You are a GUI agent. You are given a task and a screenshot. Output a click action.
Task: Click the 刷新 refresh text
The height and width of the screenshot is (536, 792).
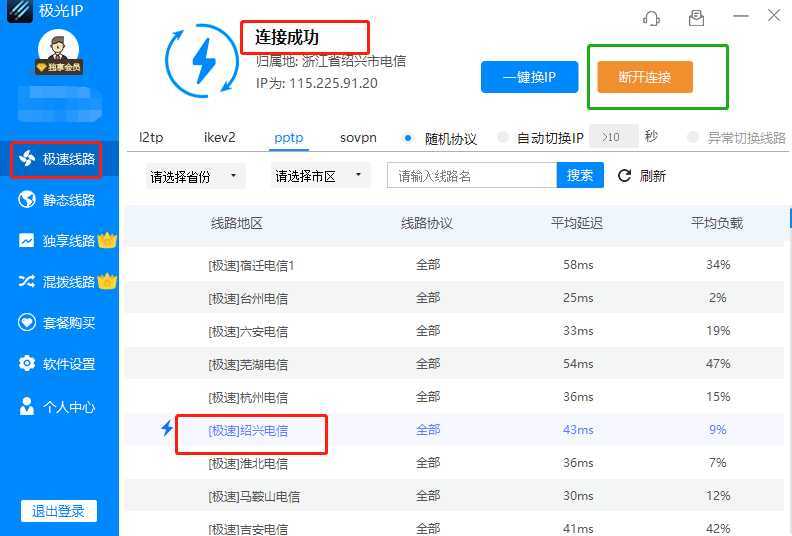pos(653,176)
